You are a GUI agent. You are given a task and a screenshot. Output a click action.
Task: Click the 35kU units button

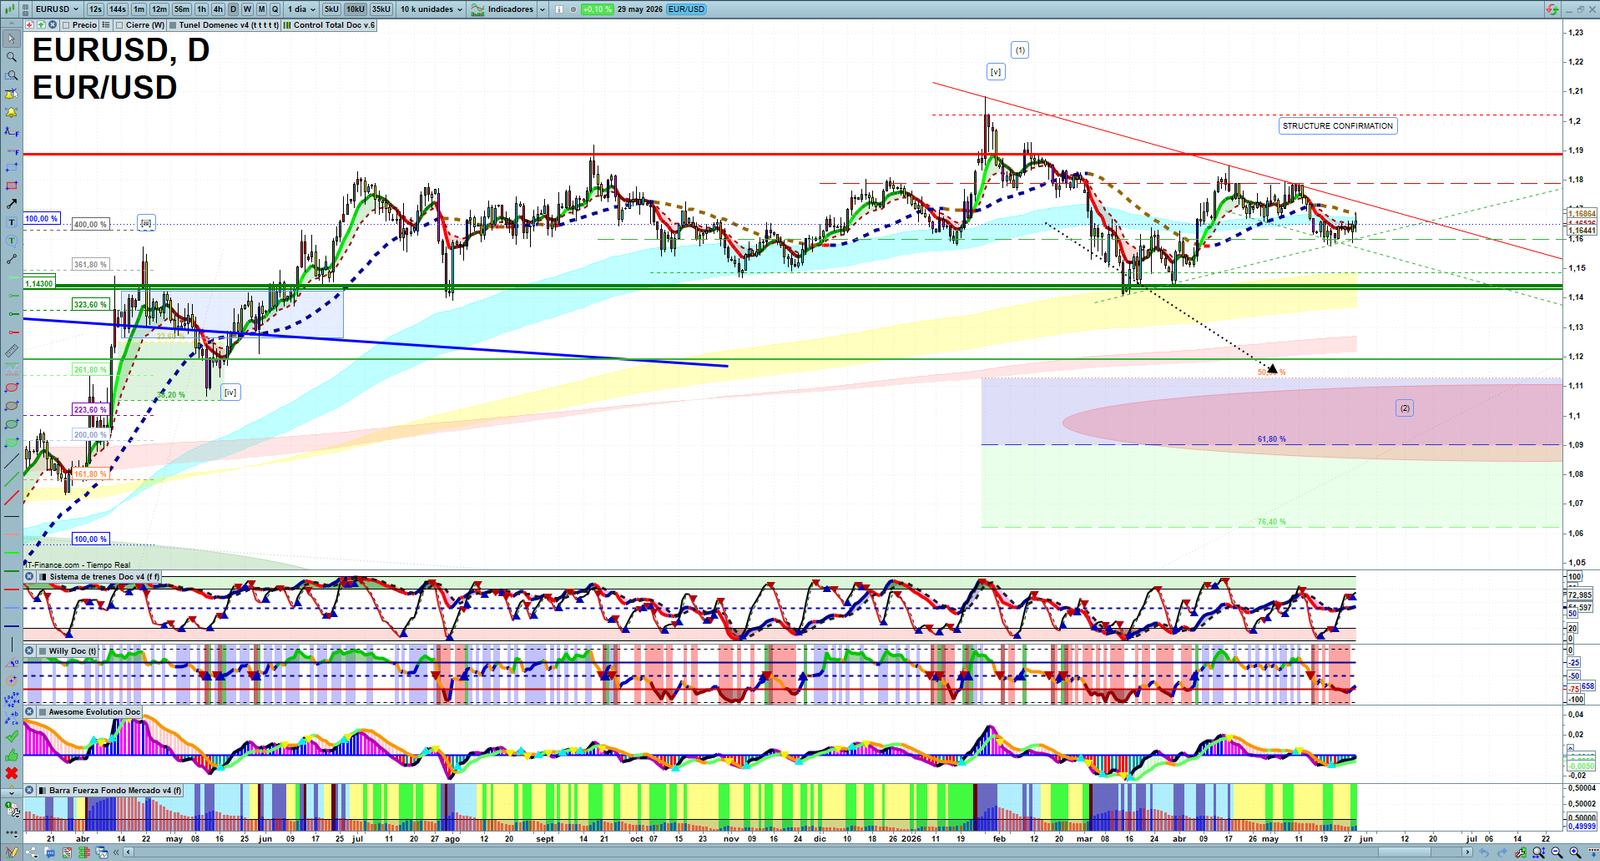pos(381,9)
